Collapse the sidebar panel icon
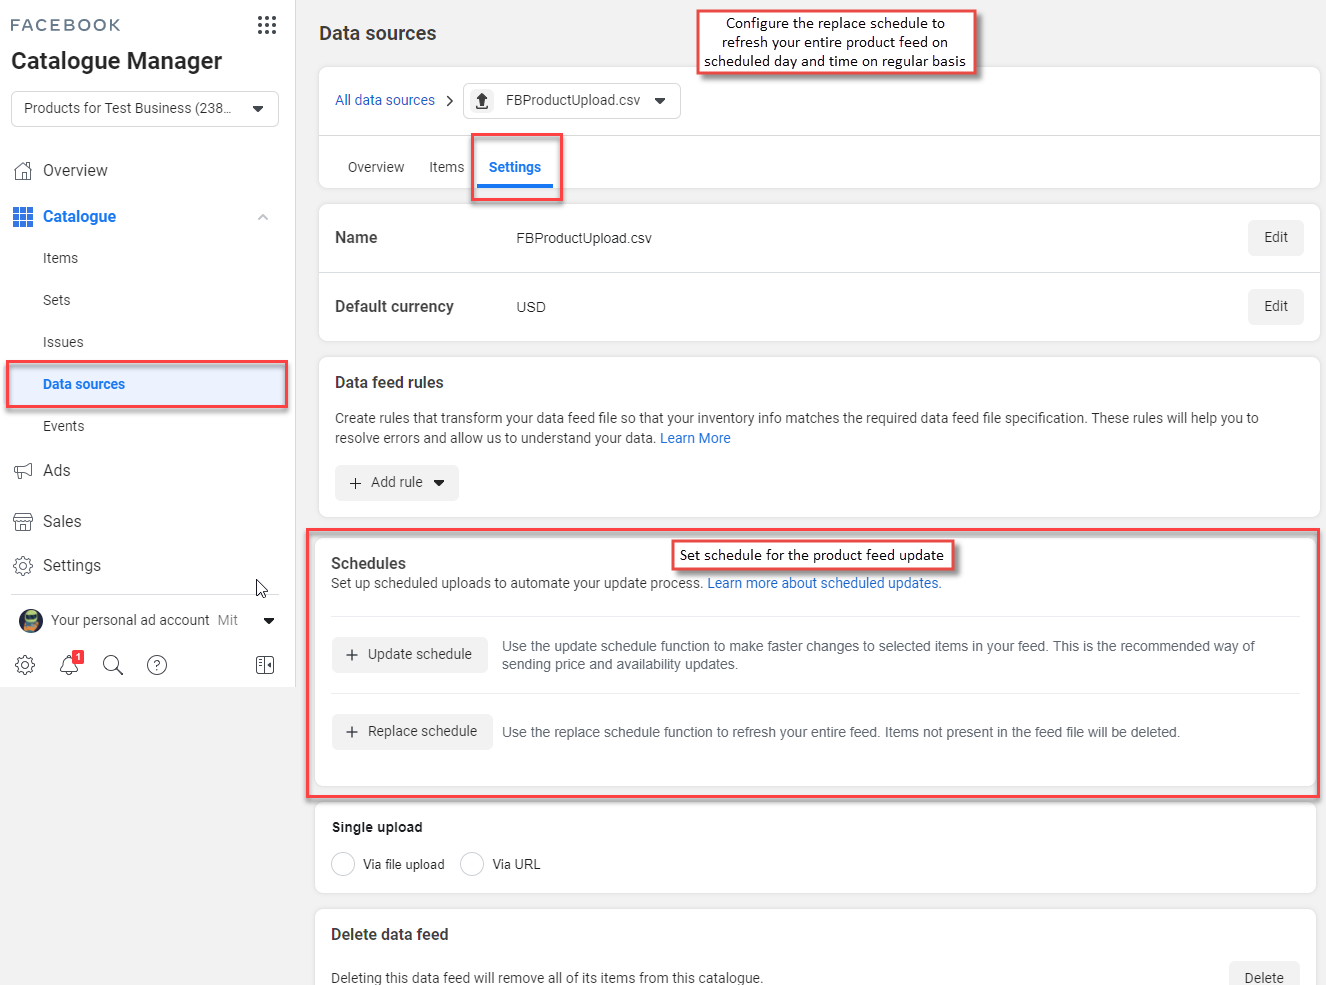Image resolution: width=1326 pixels, height=985 pixels. [265, 665]
